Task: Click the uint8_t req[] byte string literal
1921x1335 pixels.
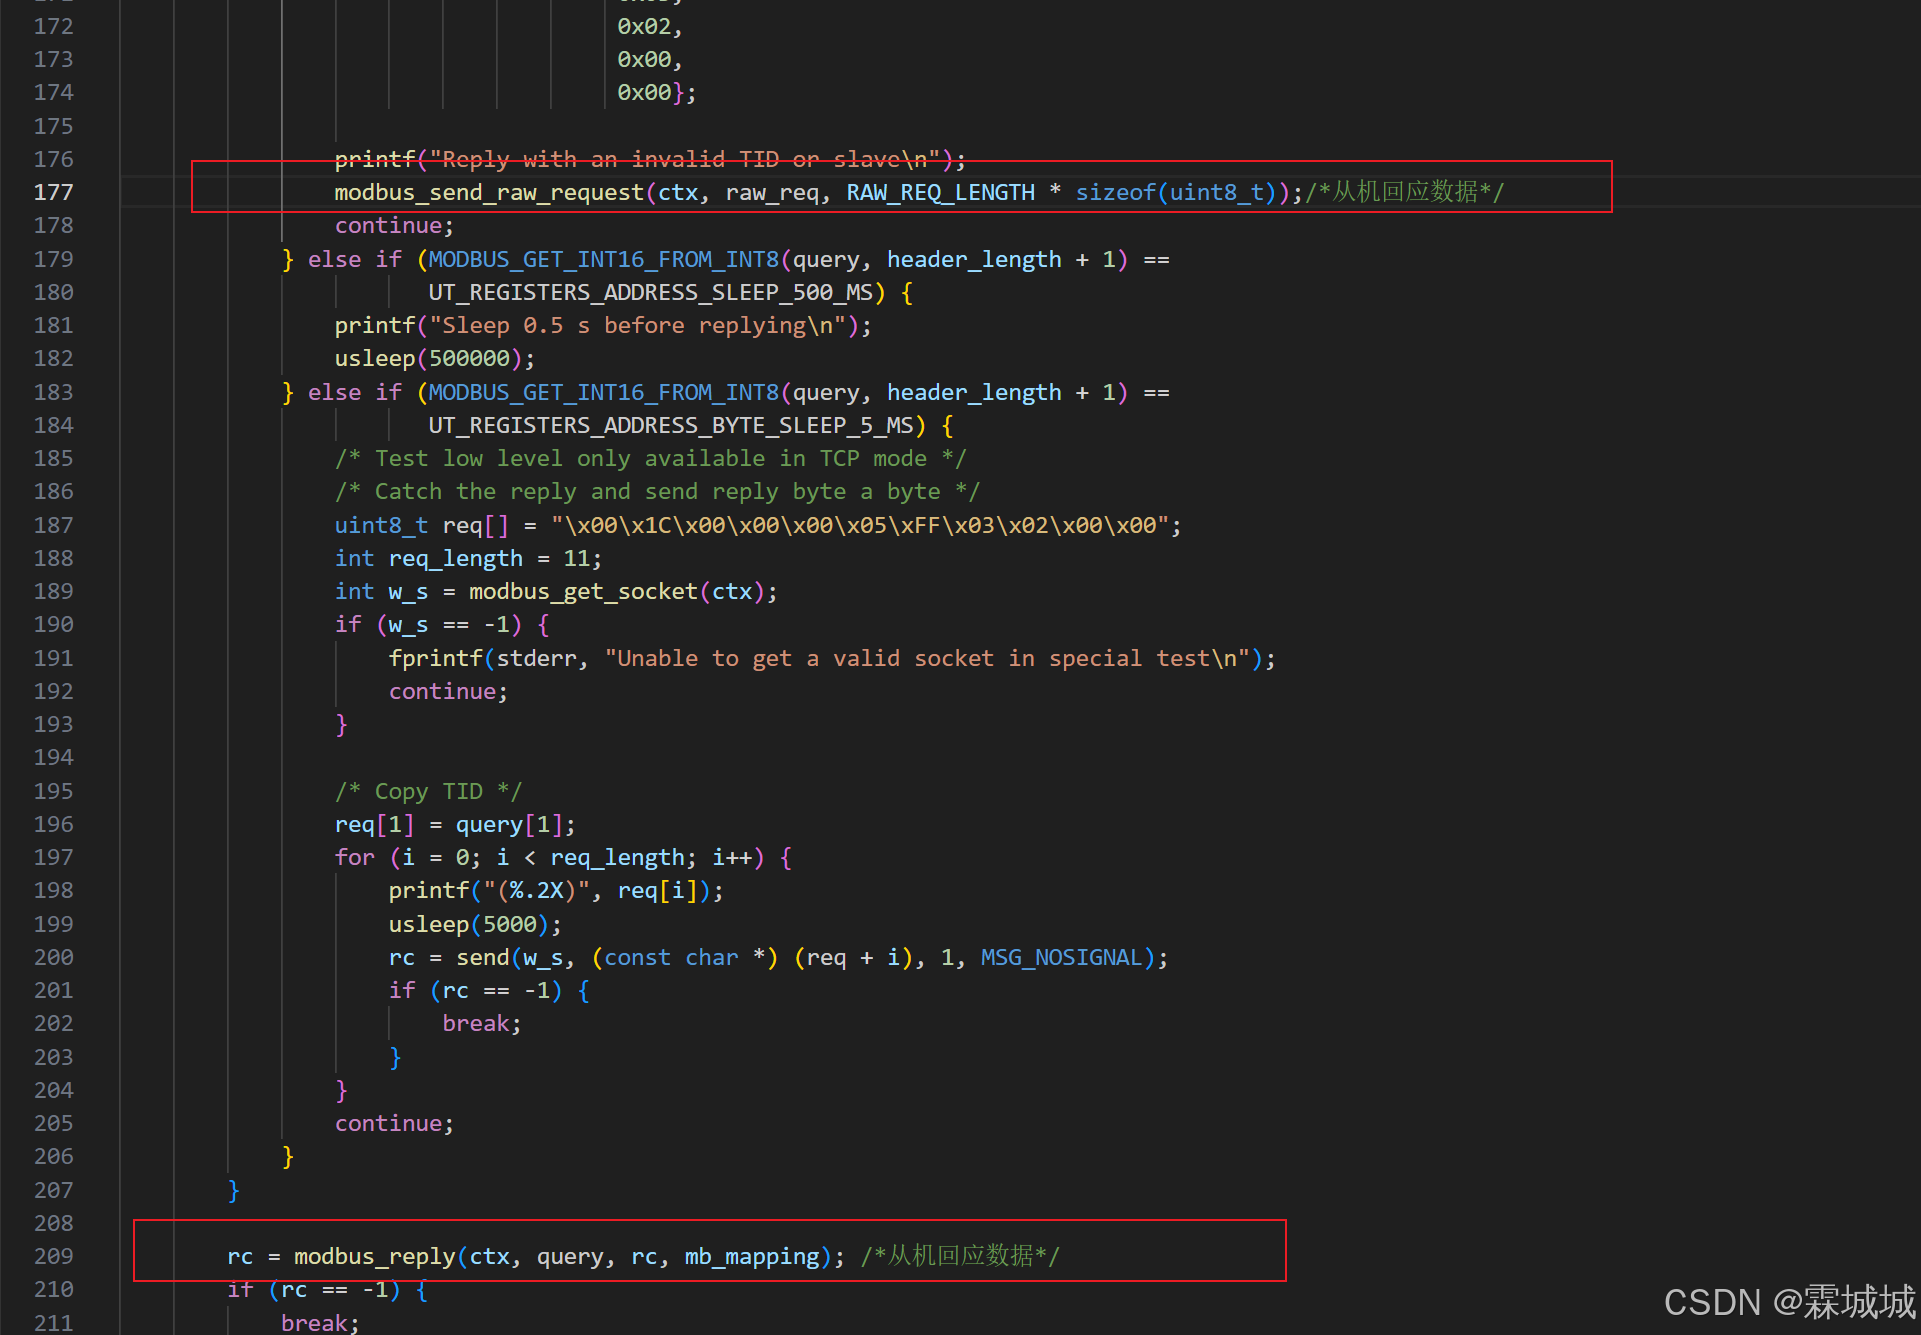Action: 860,525
